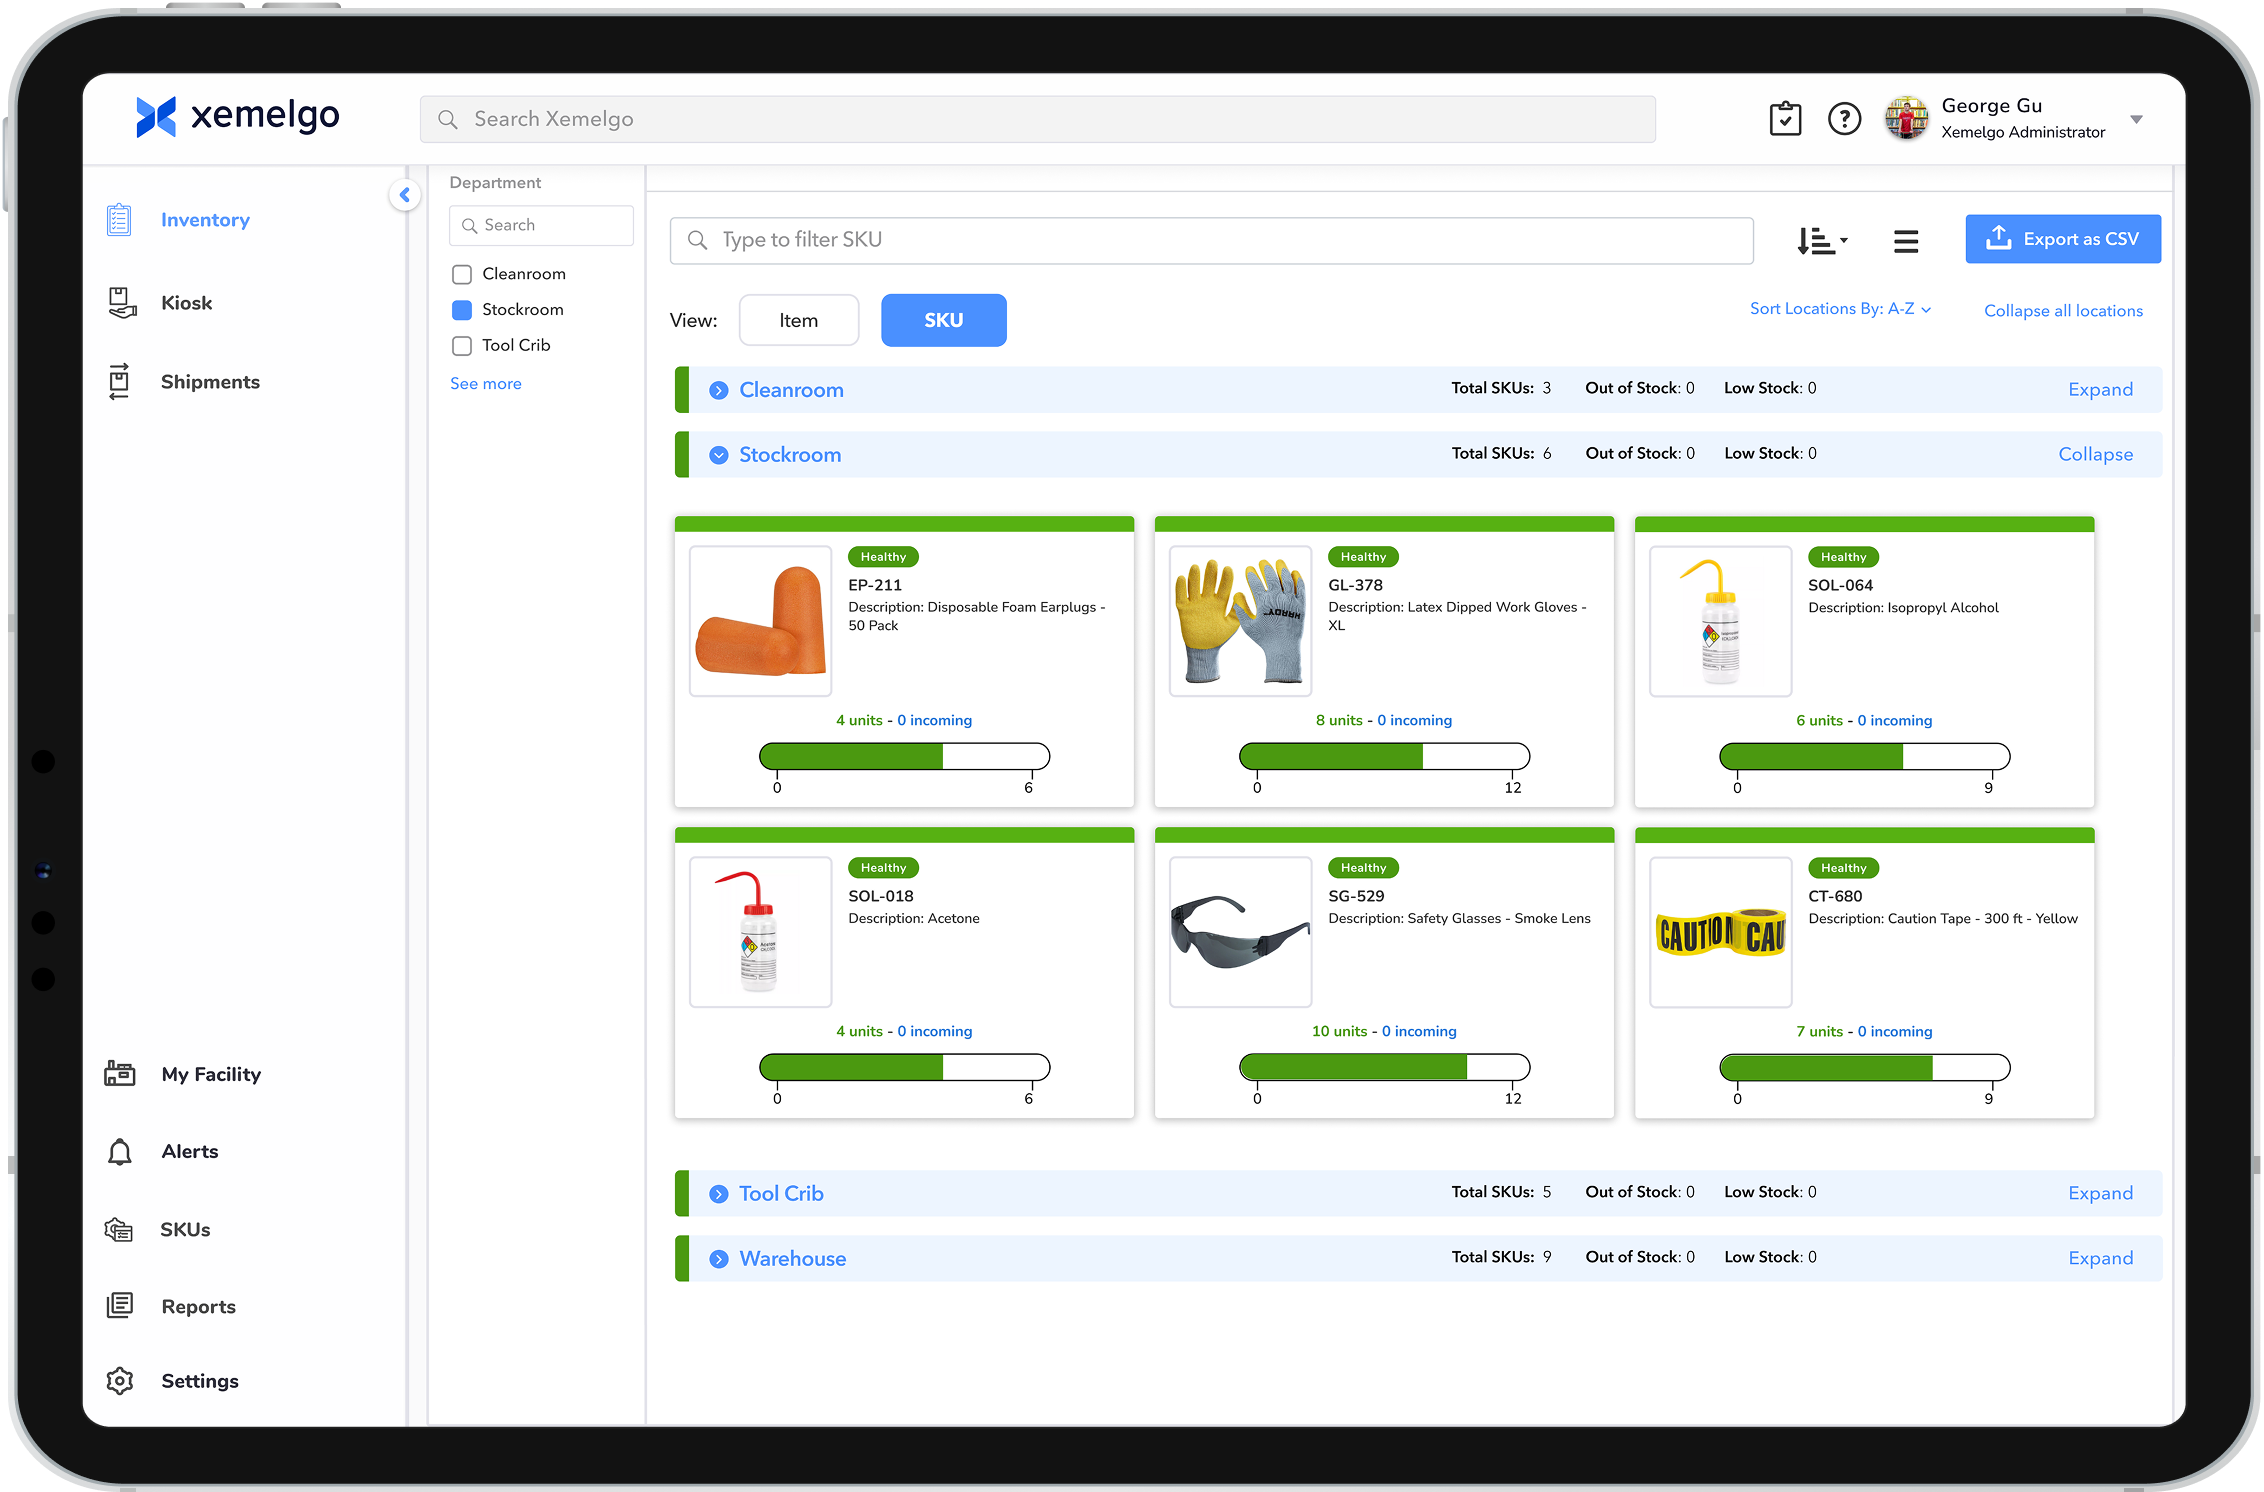The height and width of the screenshot is (1492, 2264).
Task: Open Shipments from the sidebar
Action: click(210, 382)
